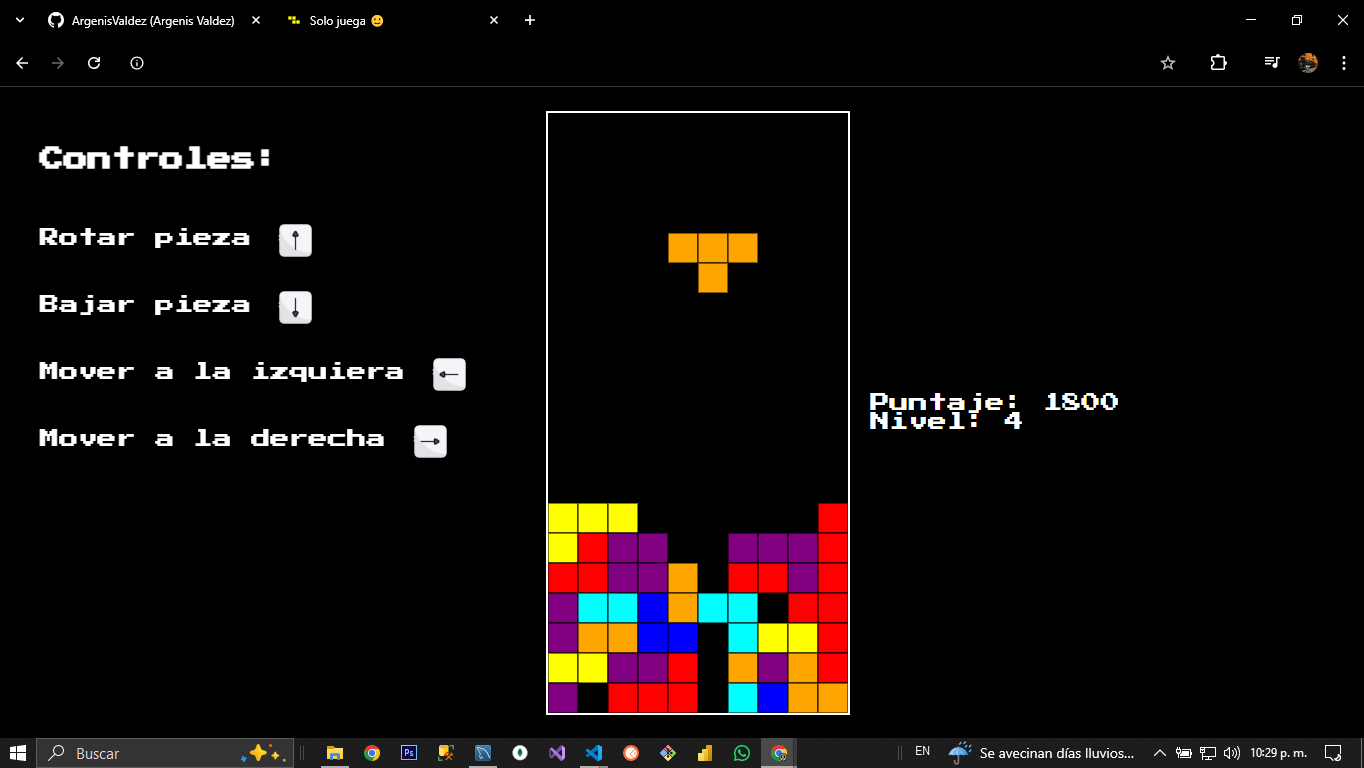Click the up arrow key icon for rotating
Viewport: 1364px width, 768px height.
click(x=295, y=240)
